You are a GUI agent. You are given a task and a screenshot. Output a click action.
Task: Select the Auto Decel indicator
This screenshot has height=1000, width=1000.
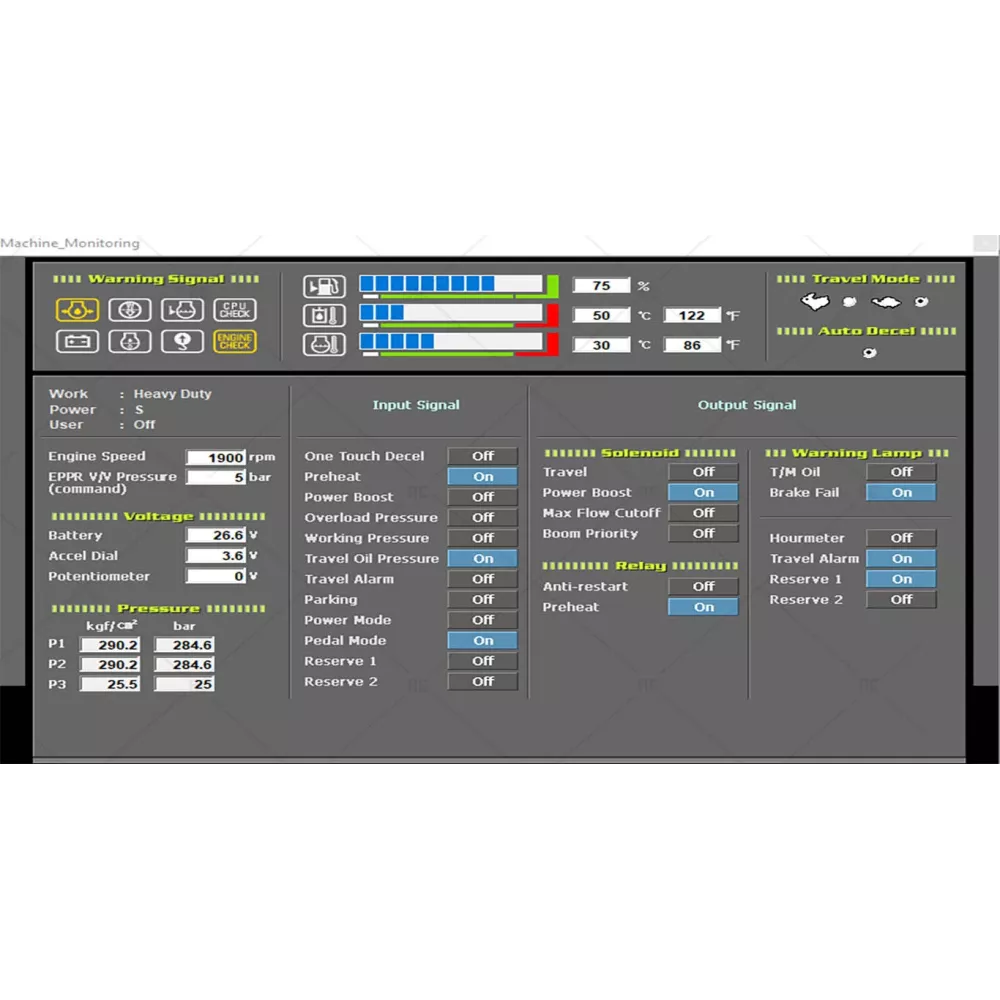tap(869, 353)
